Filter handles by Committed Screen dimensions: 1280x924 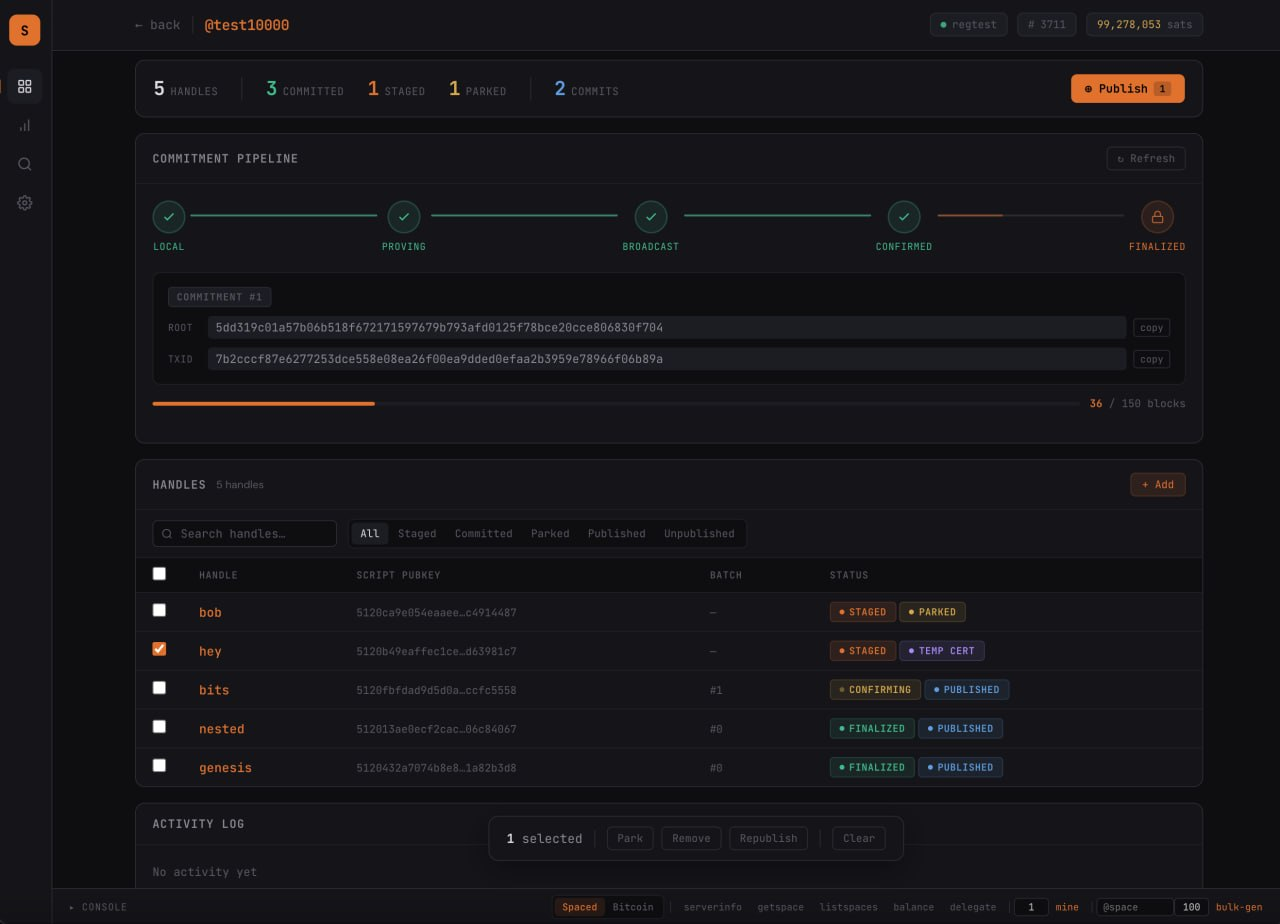point(484,533)
